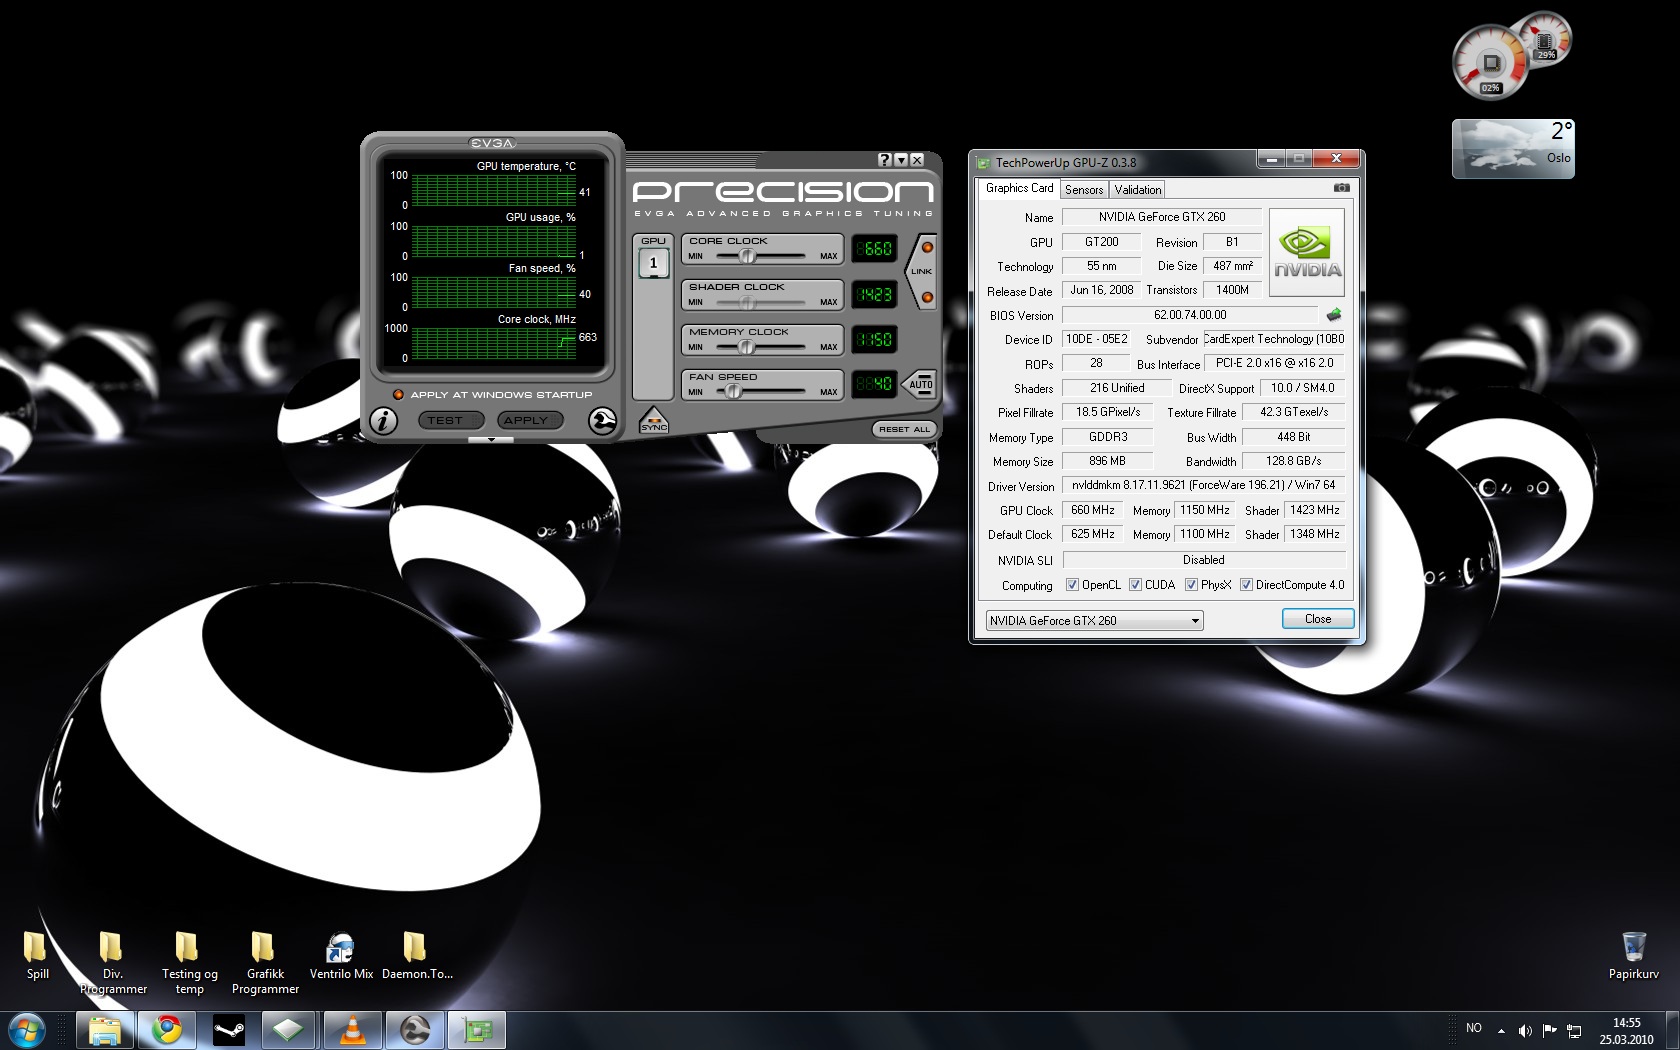
Task: Click the Show desktop strip at taskbar end
Action: 1673,1031
